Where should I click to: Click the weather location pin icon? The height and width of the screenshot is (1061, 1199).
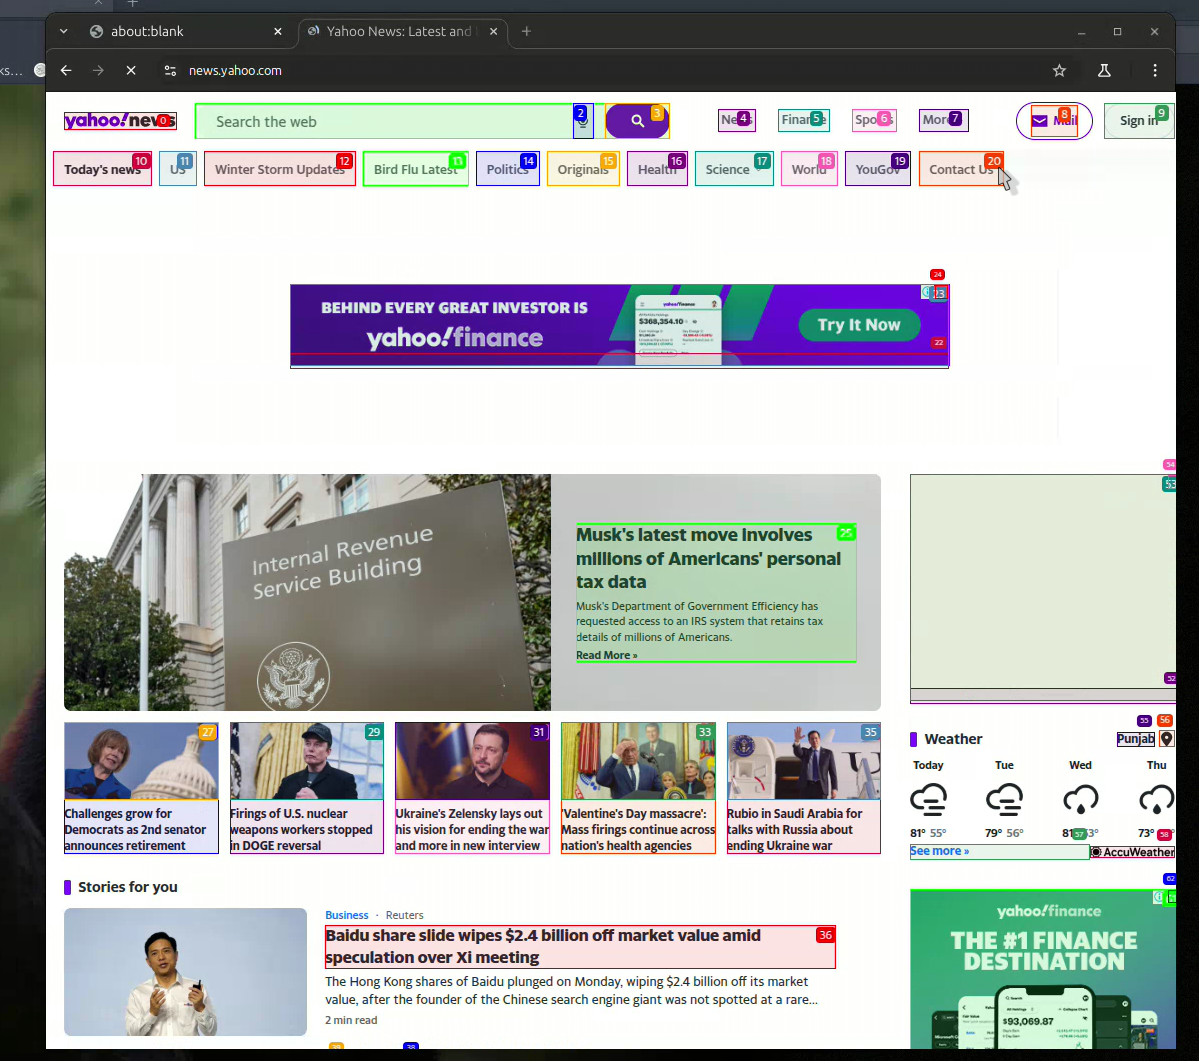coord(1166,739)
